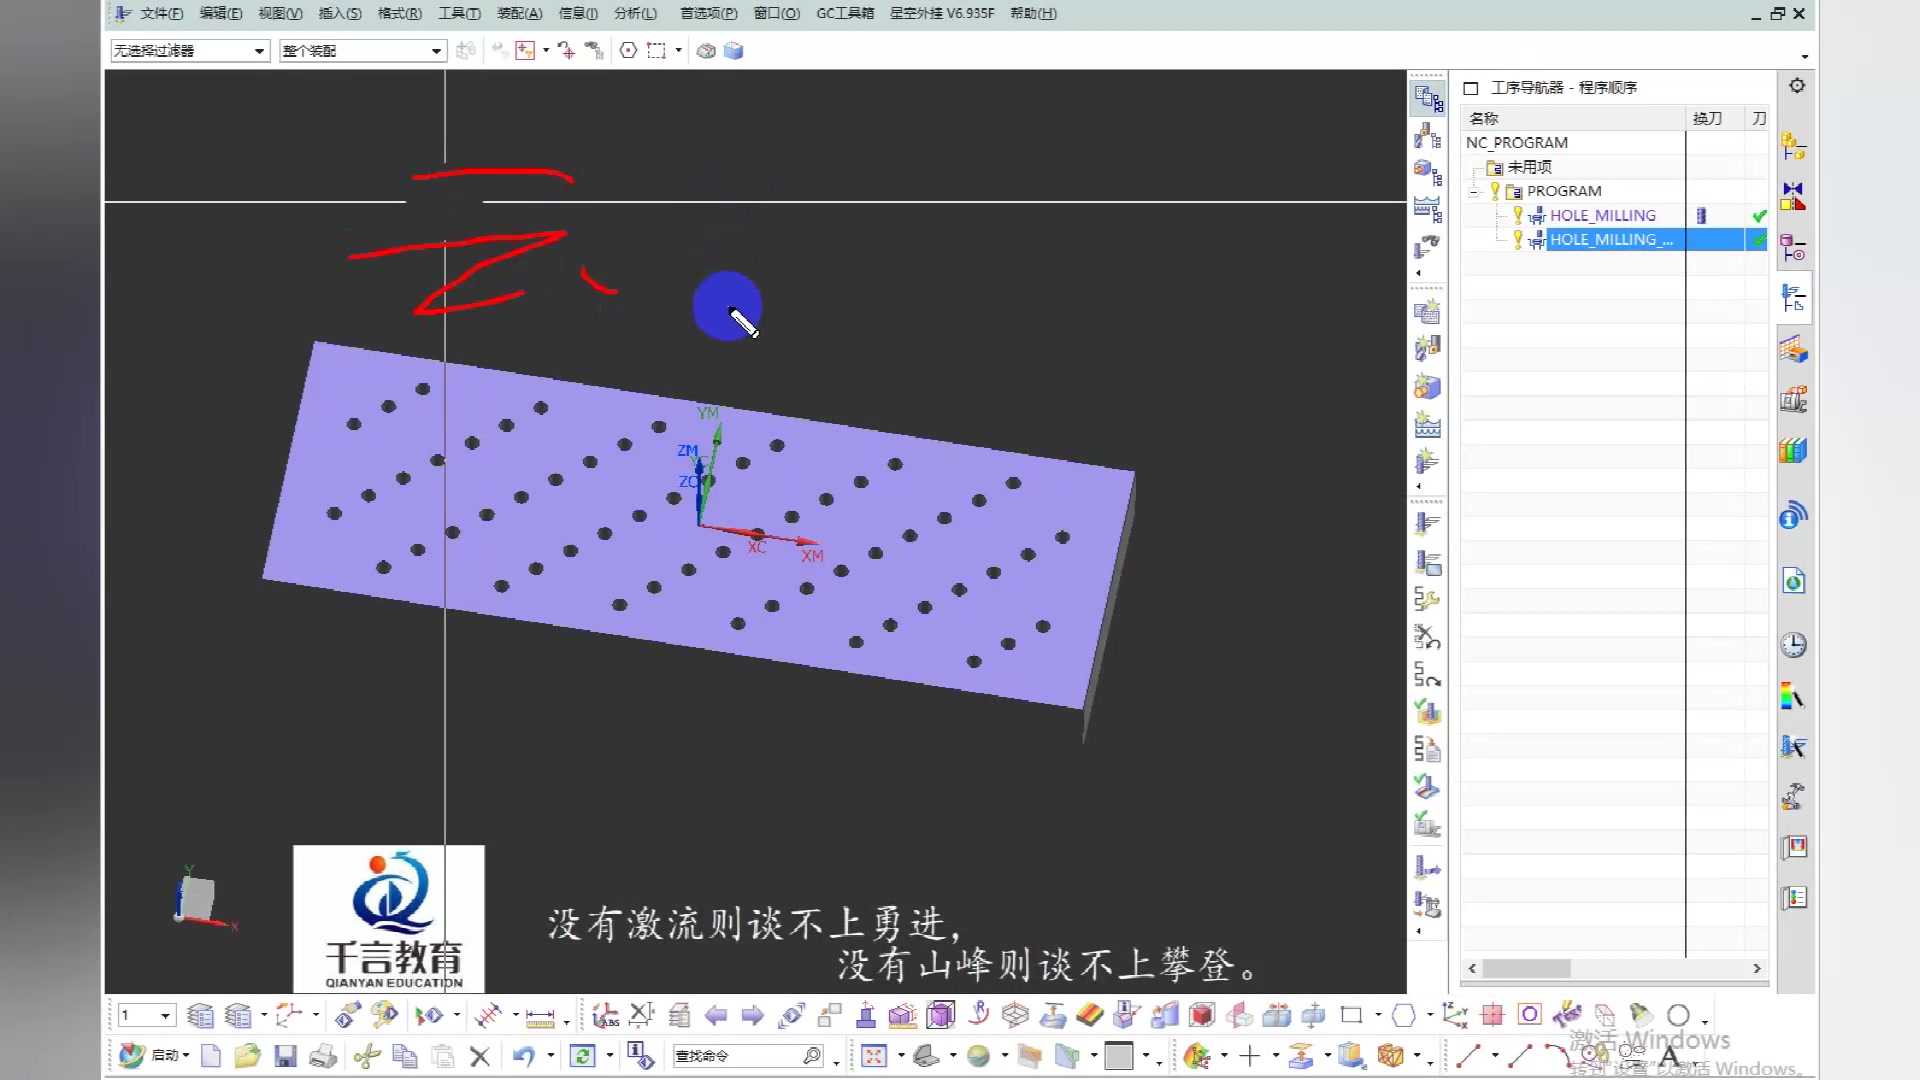This screenshot has height=1080, width=1920.
Task: Click the stacked books library icon on right sidebar
Action: click(x=1793, y=450)
